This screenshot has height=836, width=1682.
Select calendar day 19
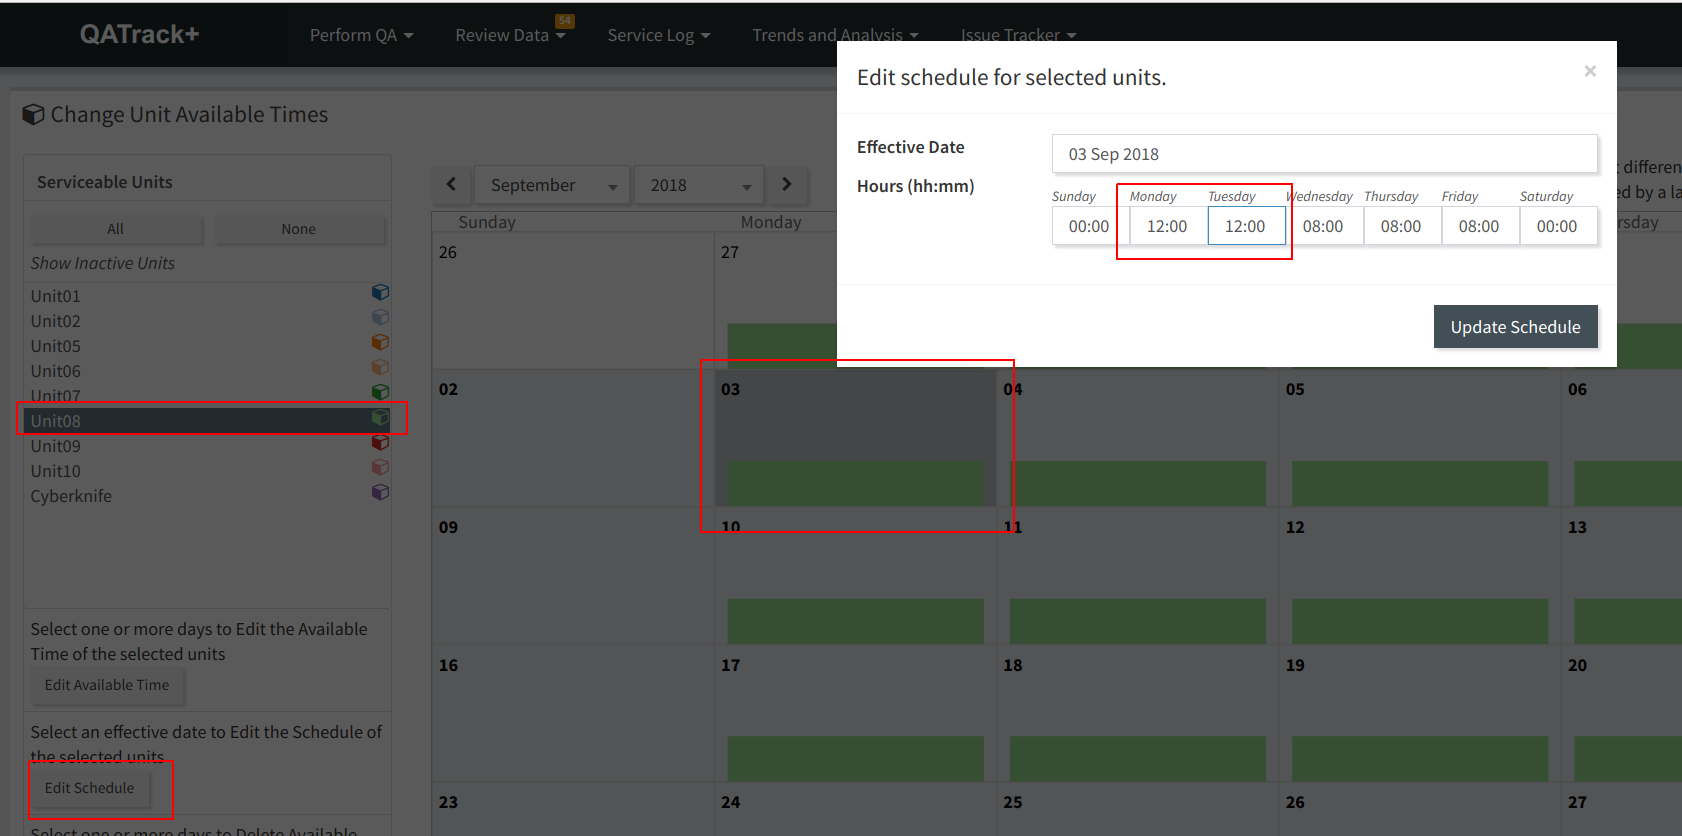(1420, 714)
